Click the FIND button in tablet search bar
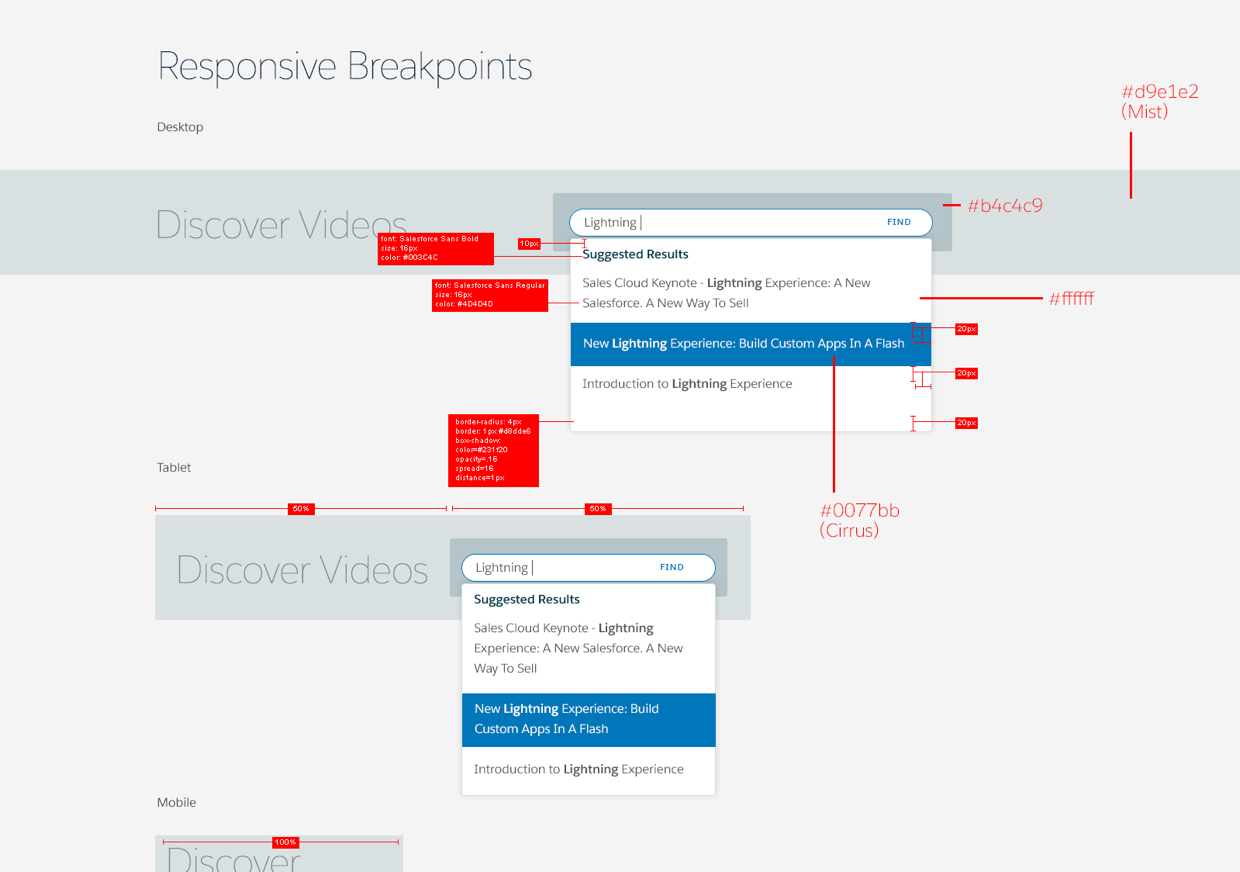Screen dimensions: 1240x872 (671, 567)
